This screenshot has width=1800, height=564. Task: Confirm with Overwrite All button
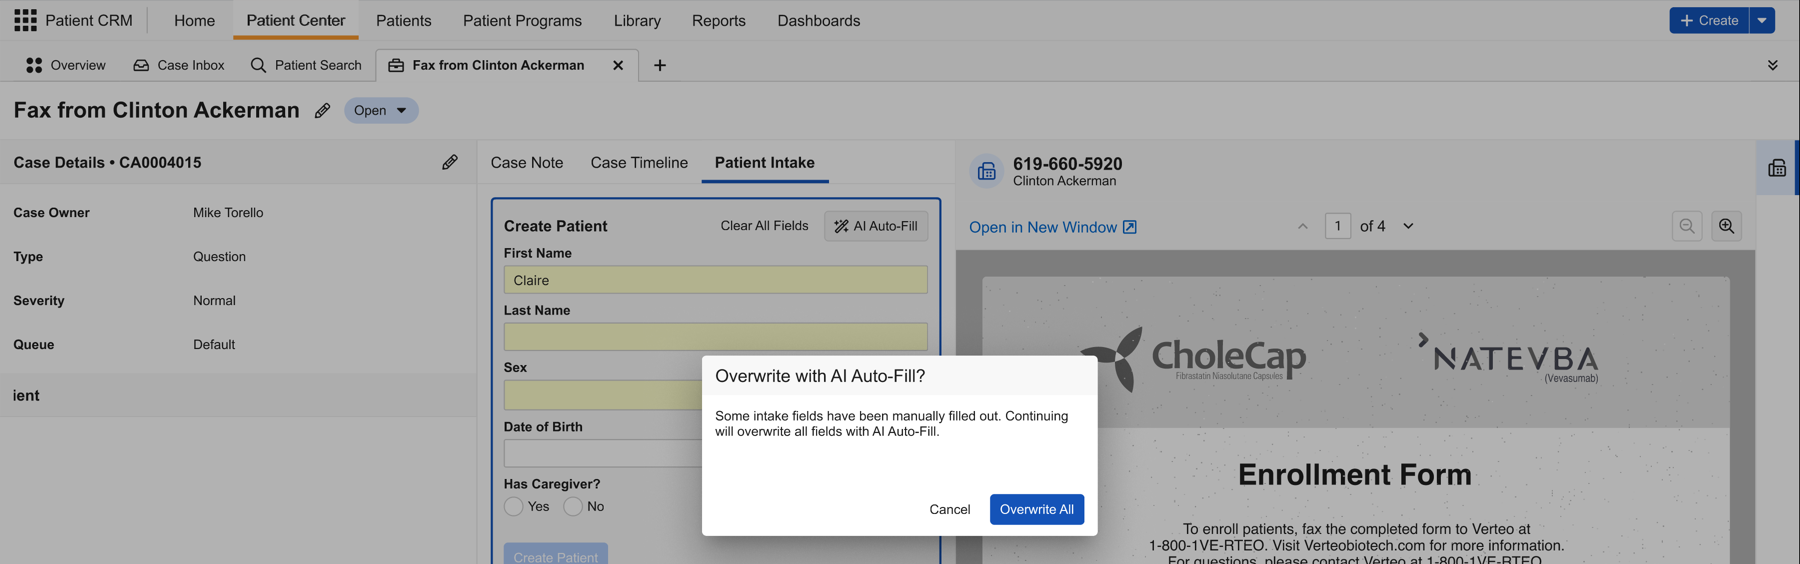(1037, 509)
